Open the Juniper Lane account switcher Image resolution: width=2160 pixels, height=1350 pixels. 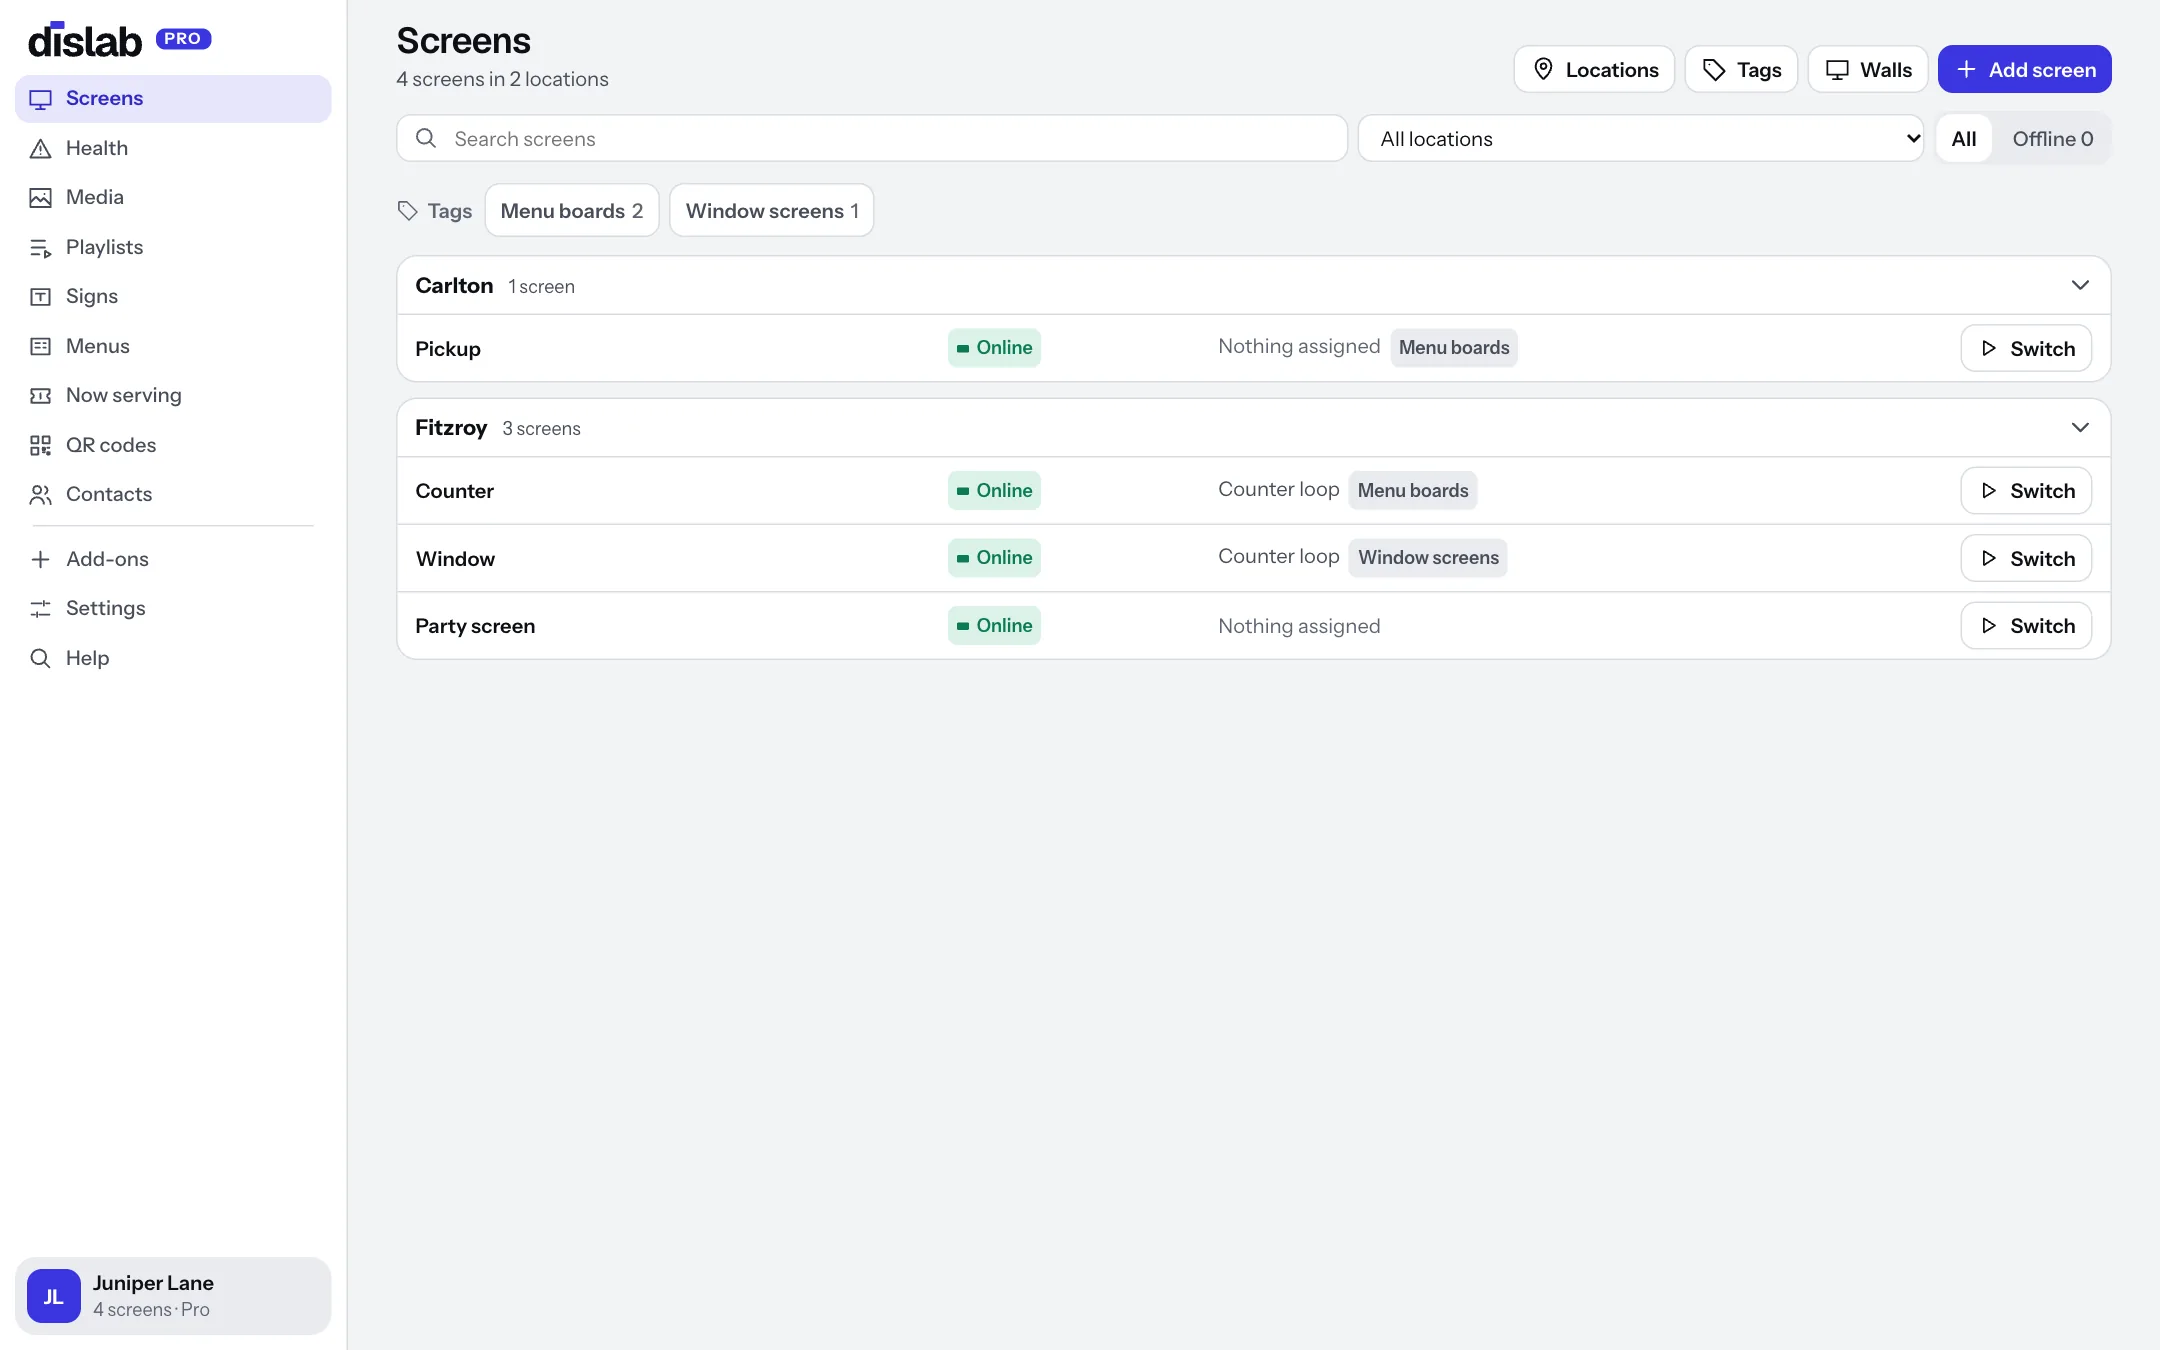[173, 1296]
